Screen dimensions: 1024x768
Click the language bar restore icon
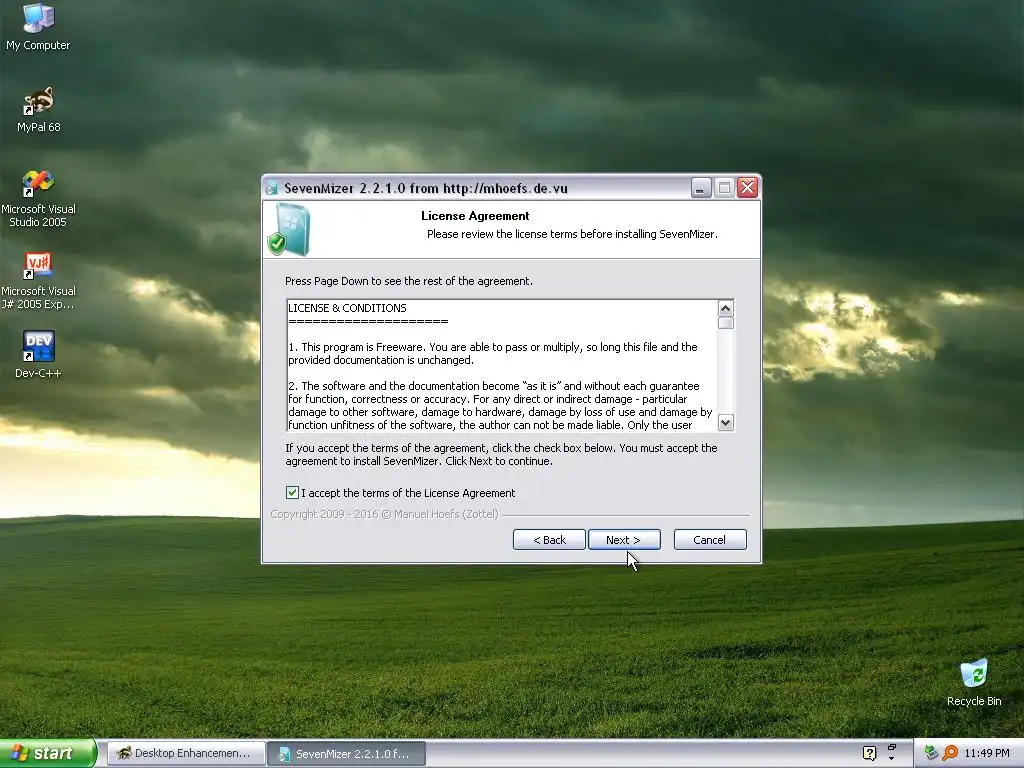point(891,748)
